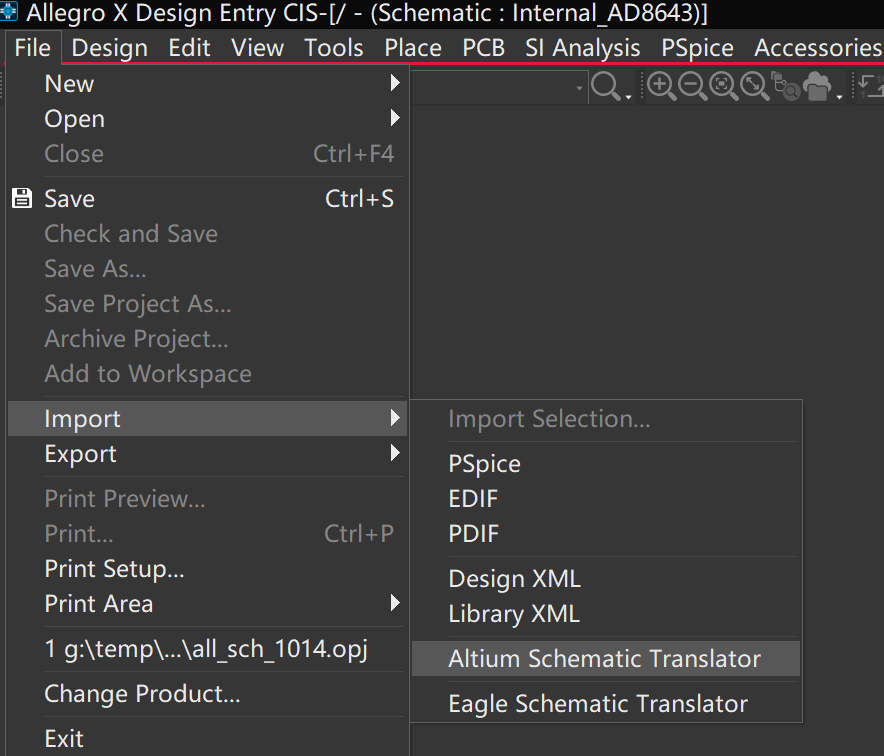The width and height of the screenshot is (884, 756).
Task: Open the Place menu
Action: [413, 48]
